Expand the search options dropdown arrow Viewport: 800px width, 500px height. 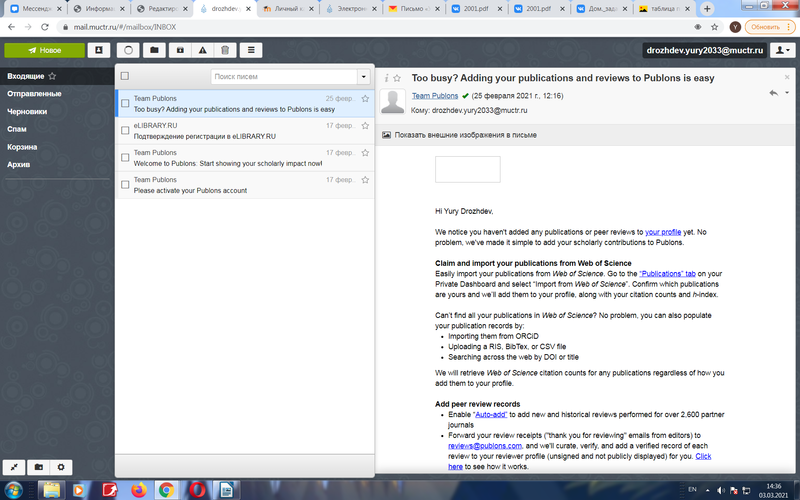(x=364, y=76)
